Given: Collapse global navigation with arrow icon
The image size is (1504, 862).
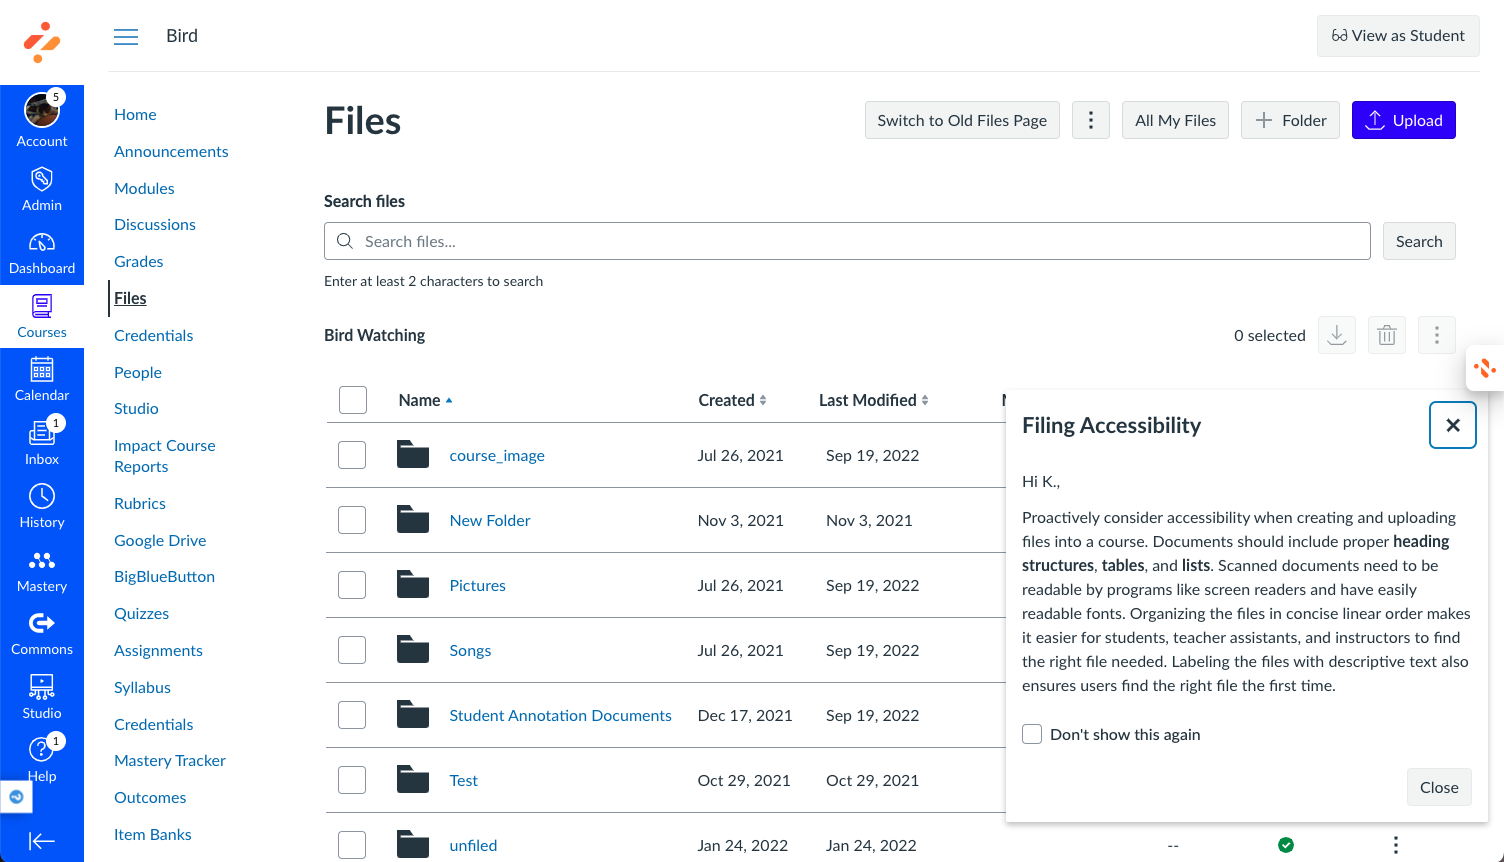Looking at the screenshot, I should (x=42, y=841).
